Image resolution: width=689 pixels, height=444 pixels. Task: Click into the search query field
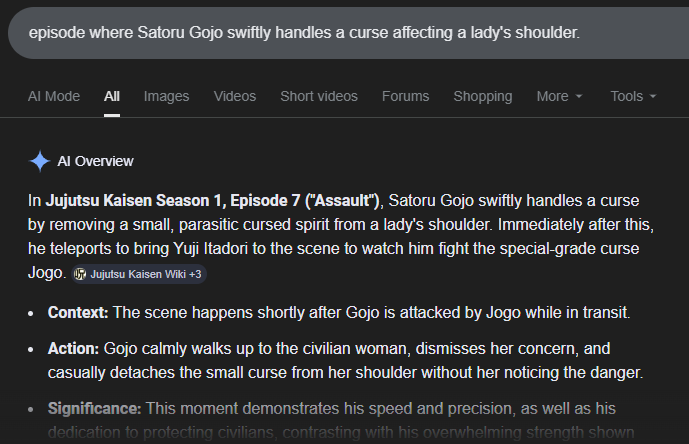(x=304, y=33)
